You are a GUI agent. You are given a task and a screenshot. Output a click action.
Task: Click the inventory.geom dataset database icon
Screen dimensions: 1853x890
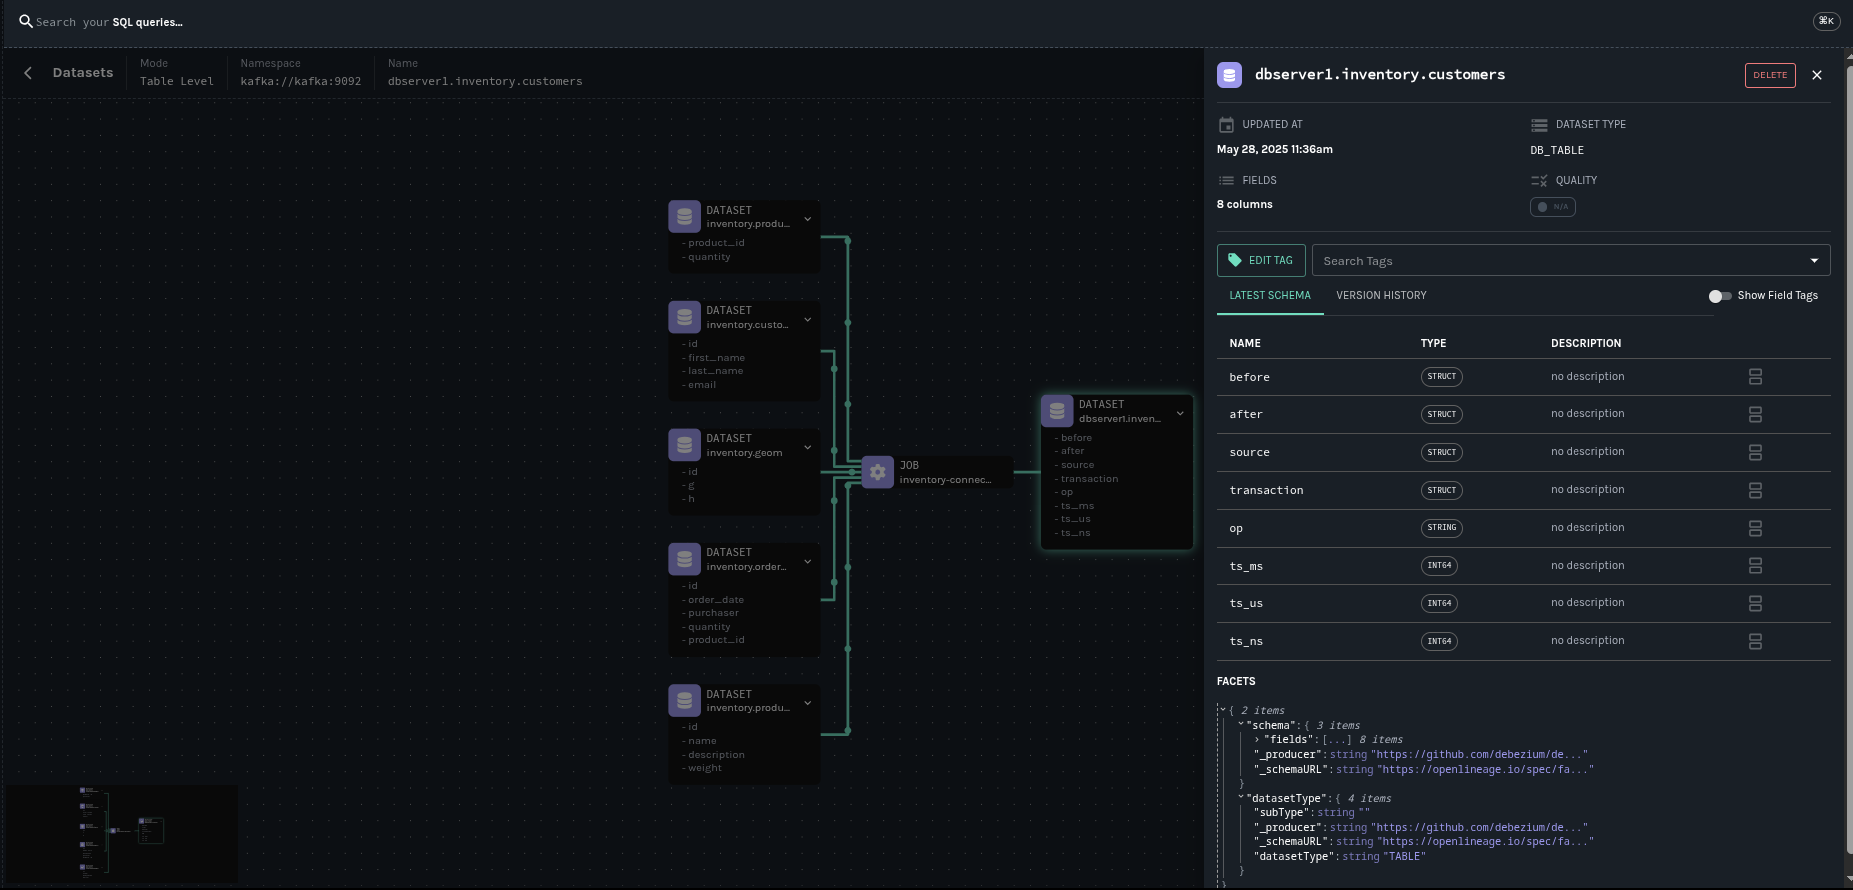684,445
